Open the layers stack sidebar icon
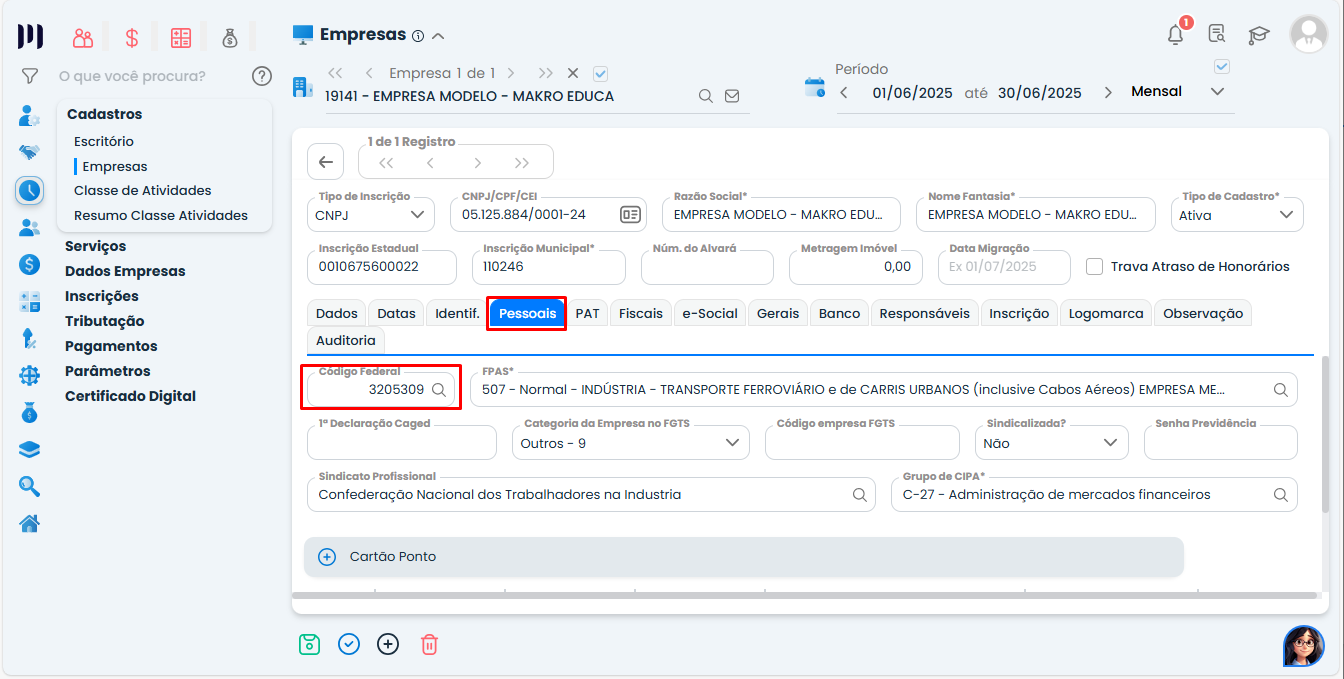 [x=30, y=450]
